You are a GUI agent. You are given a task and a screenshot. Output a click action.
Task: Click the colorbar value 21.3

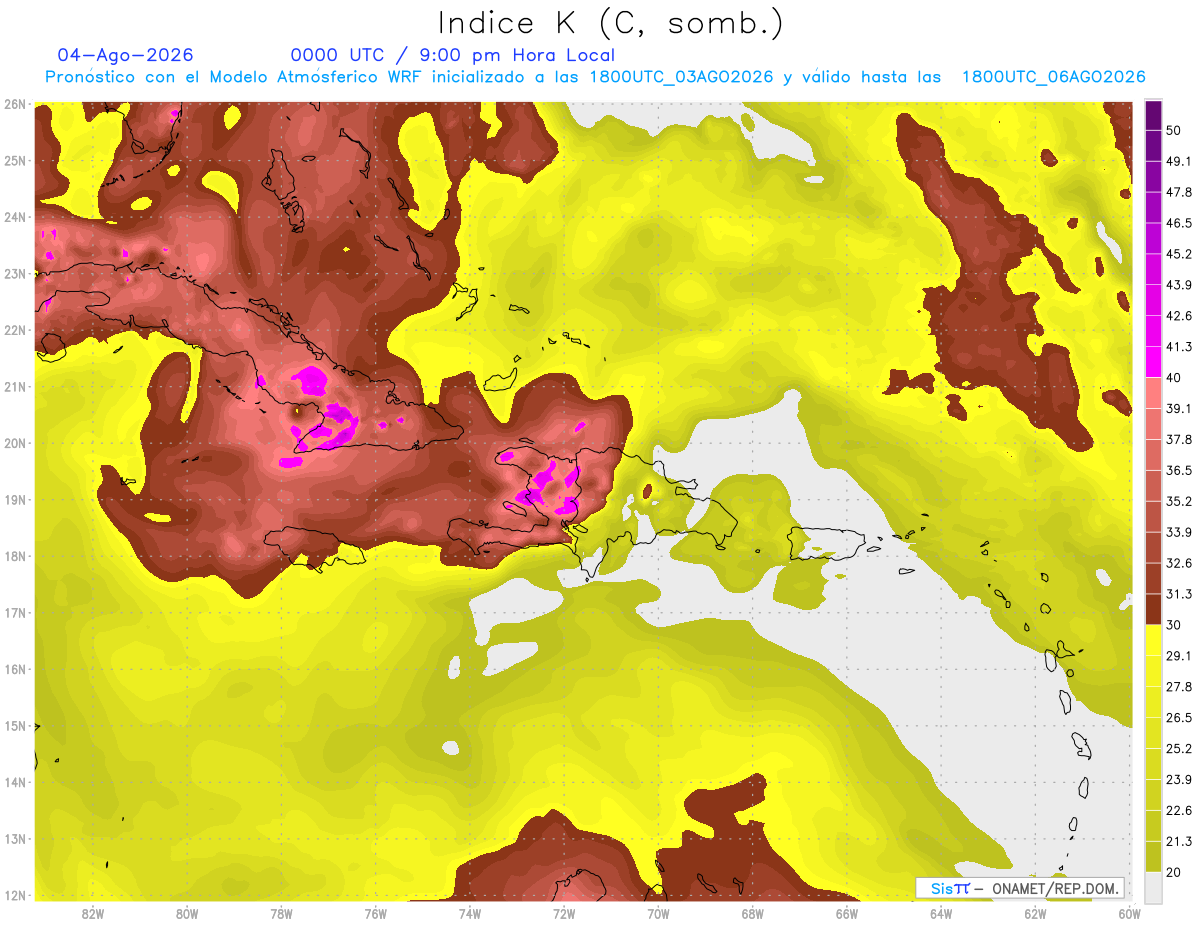[x=1179, y=841]
